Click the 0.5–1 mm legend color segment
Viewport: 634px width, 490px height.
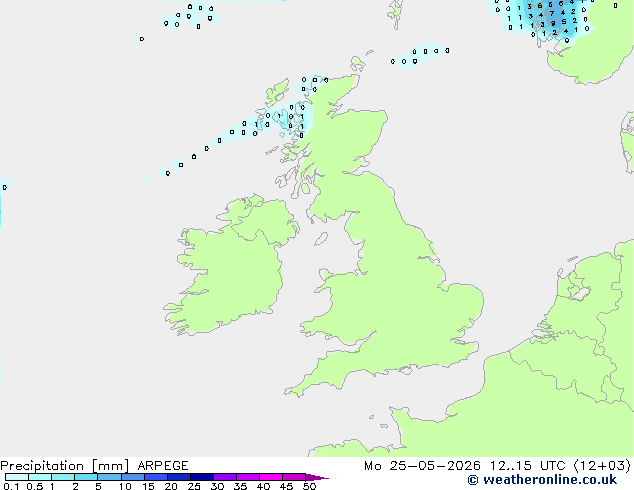40,477
